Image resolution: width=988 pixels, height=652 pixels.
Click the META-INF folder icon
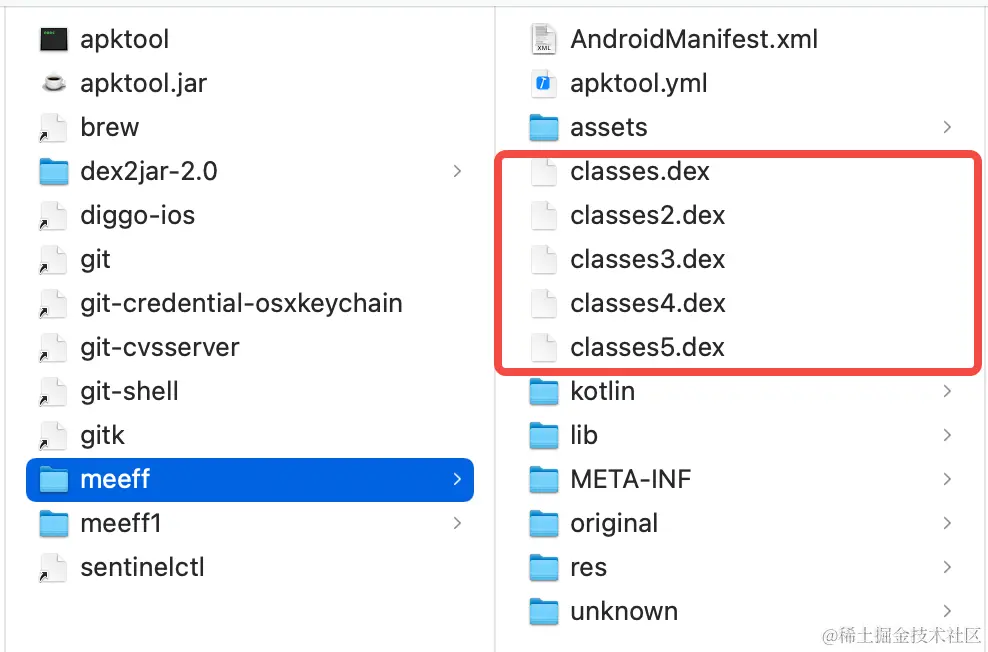coord(544,480)
